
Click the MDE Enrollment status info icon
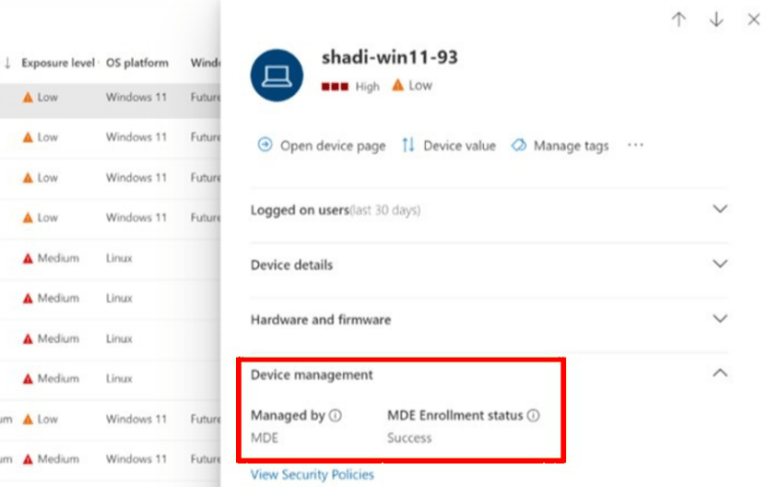(533, 416)
